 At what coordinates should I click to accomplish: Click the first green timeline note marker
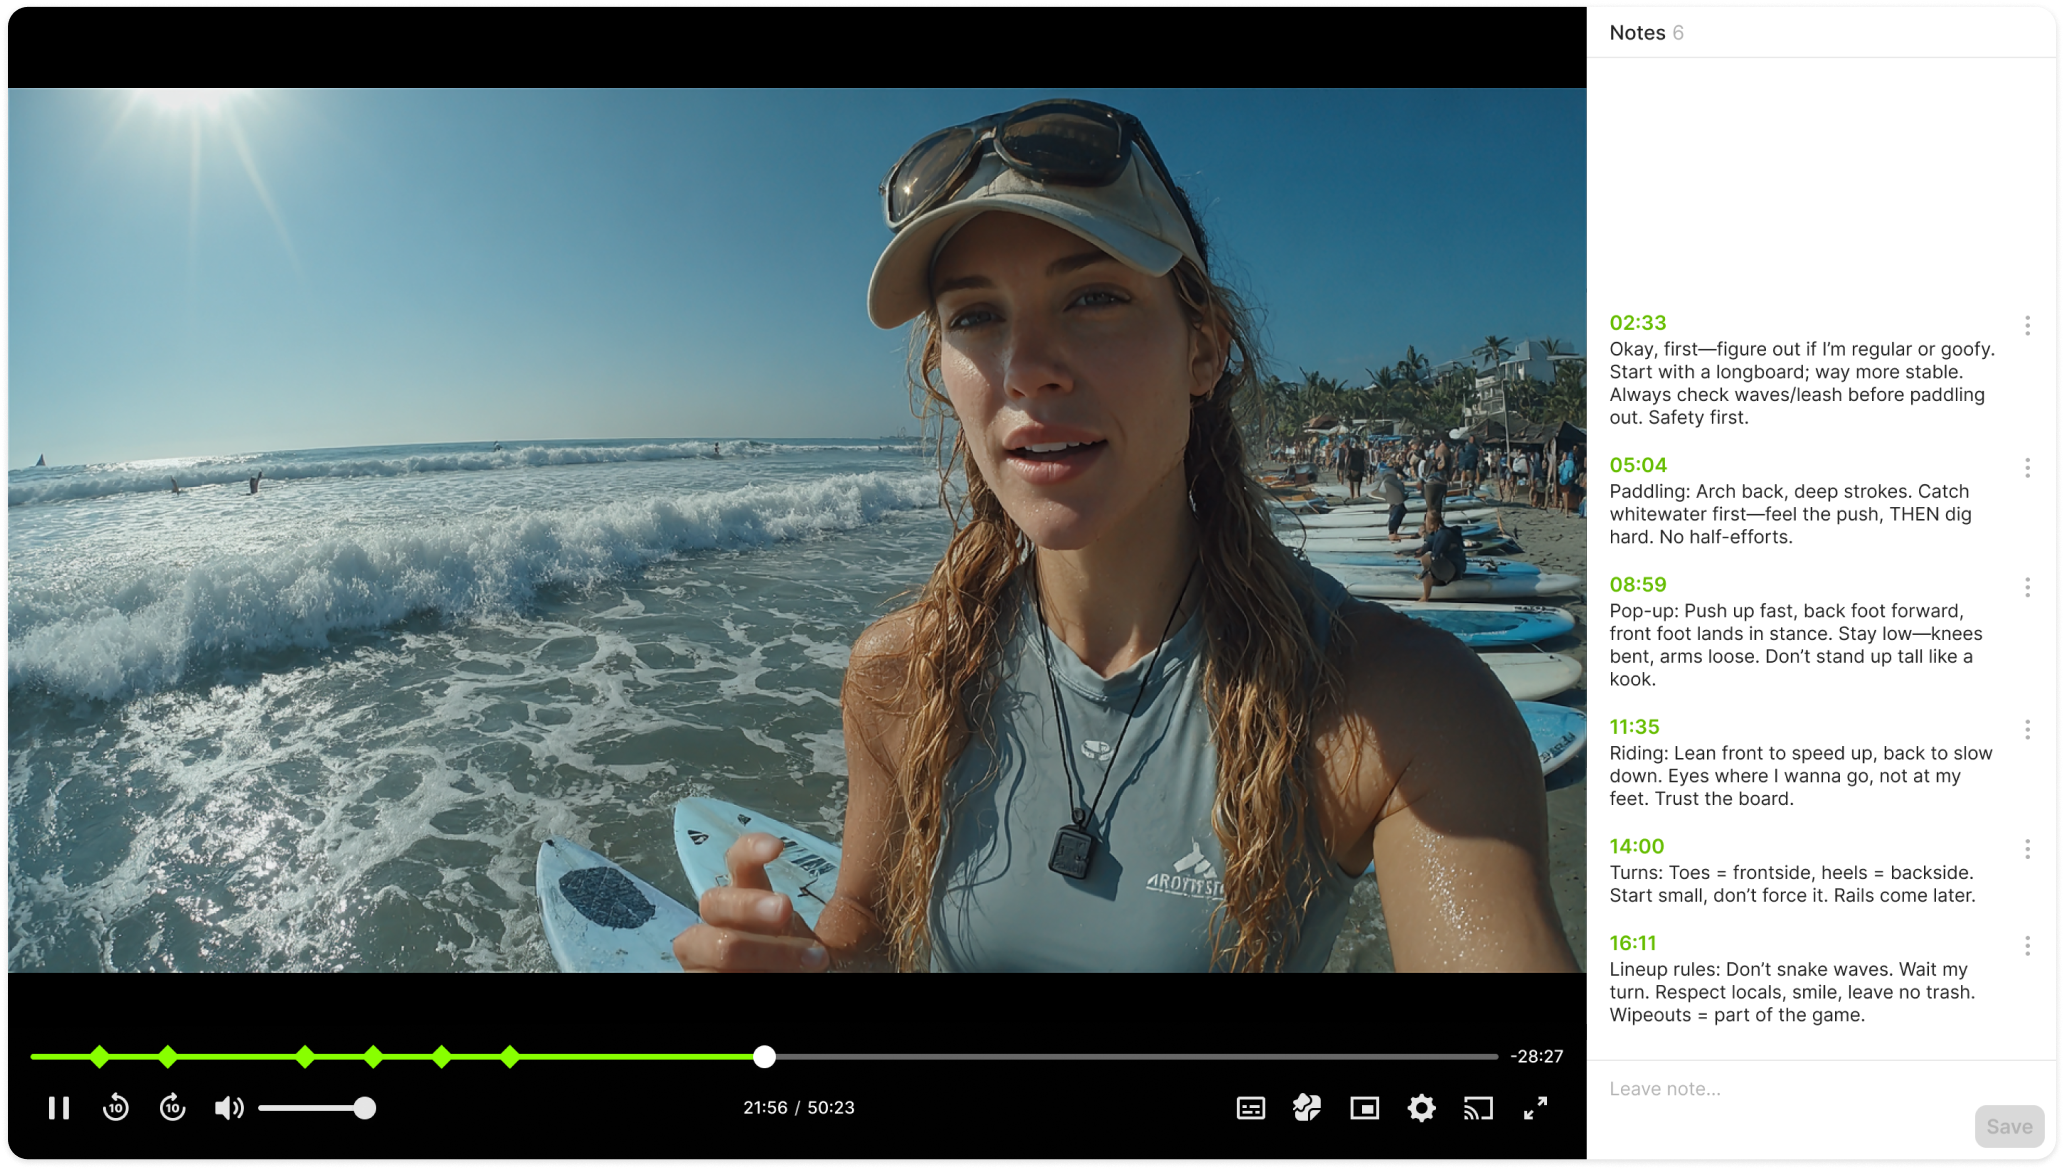click(99, 1056)
